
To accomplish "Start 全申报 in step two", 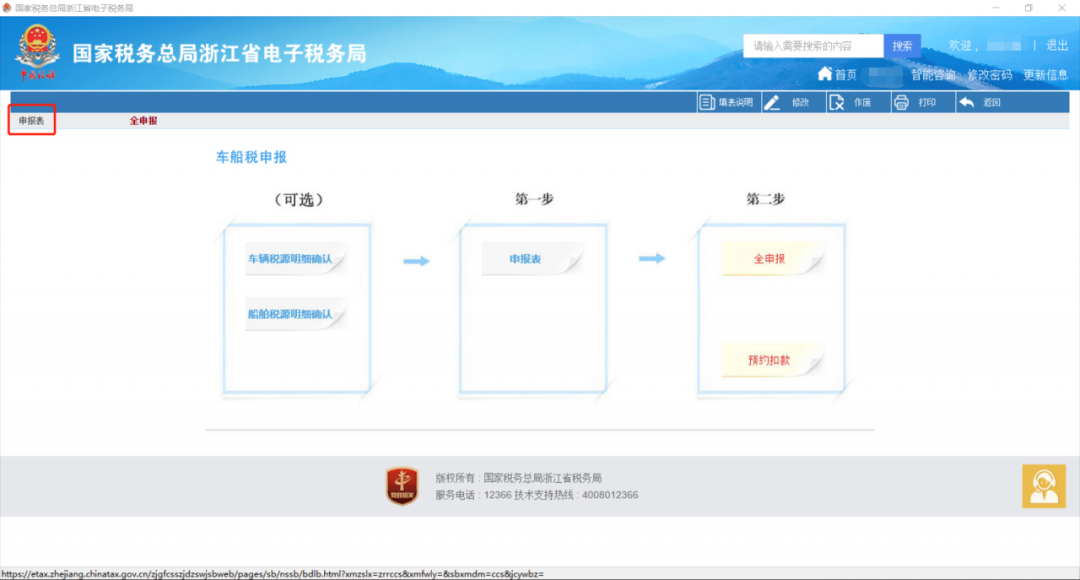I will click(x=772, y=259).
